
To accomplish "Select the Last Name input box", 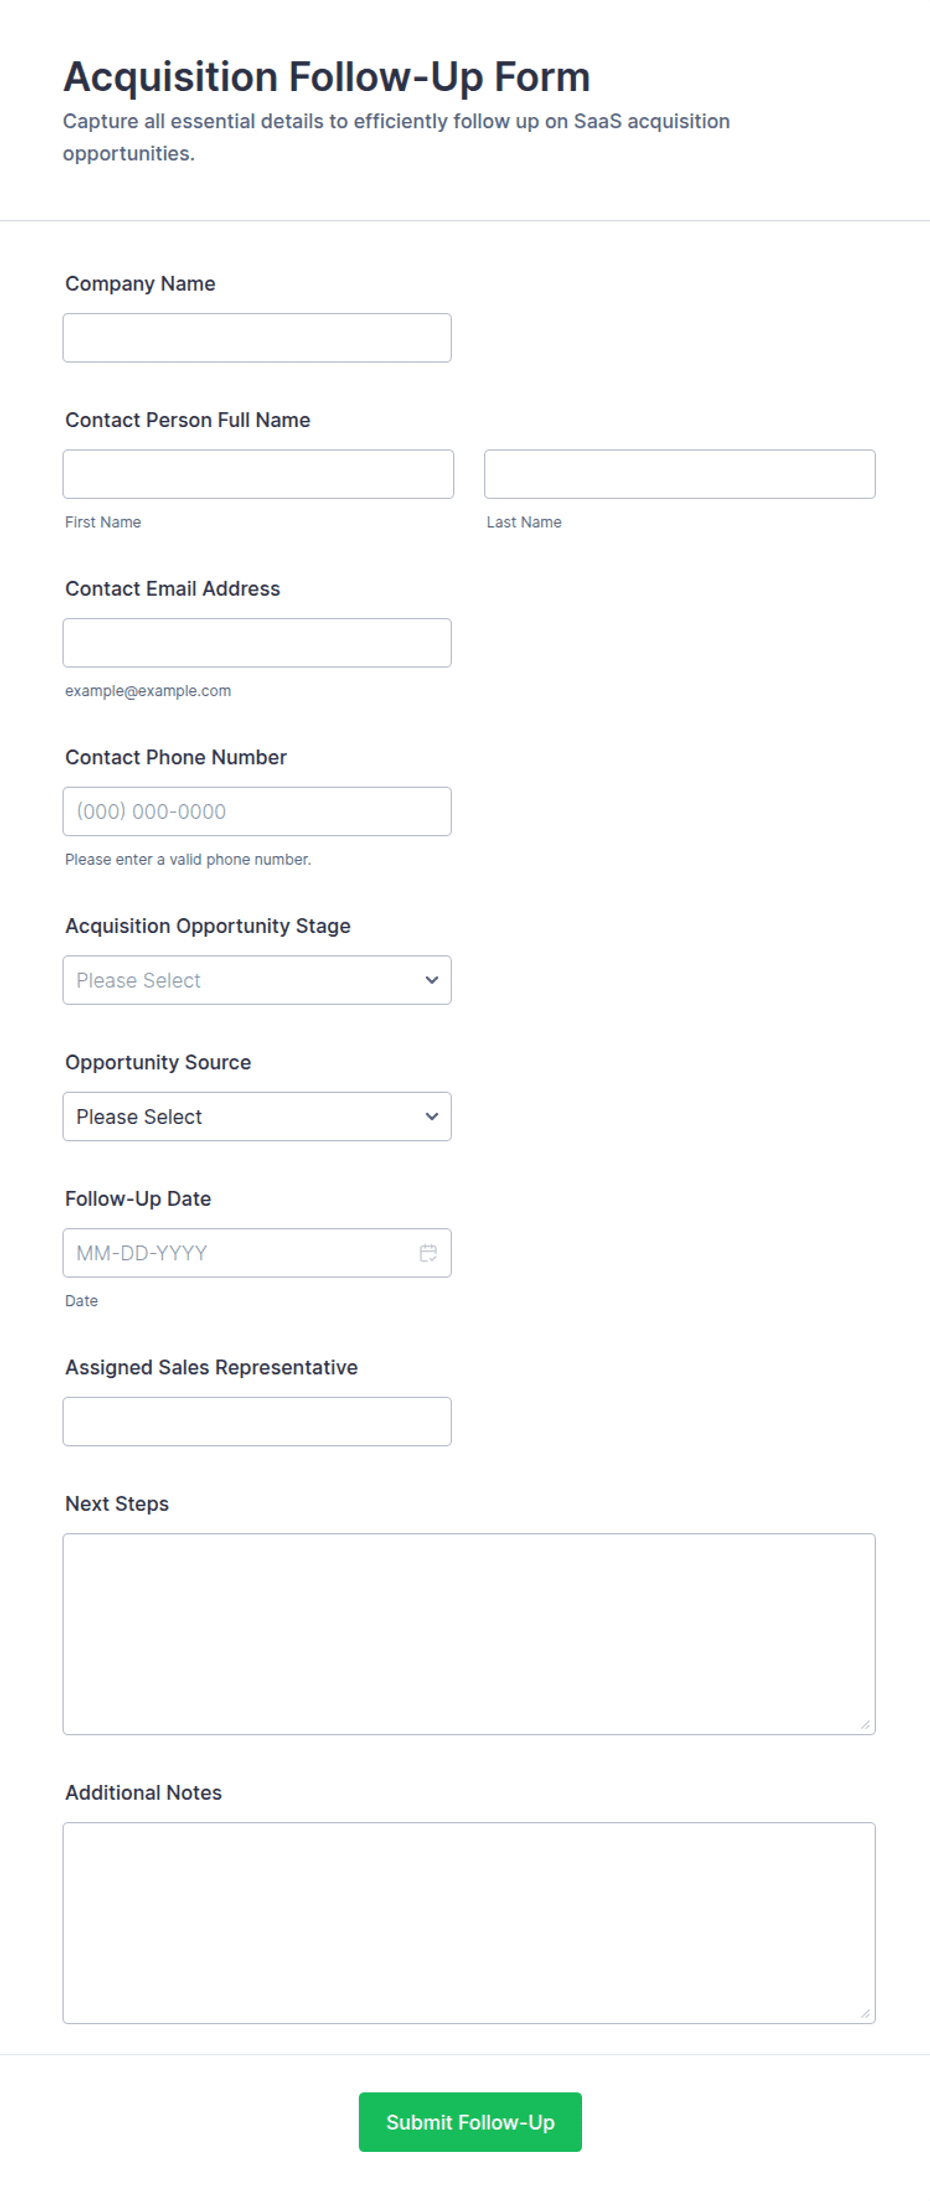I will (680, 474).
